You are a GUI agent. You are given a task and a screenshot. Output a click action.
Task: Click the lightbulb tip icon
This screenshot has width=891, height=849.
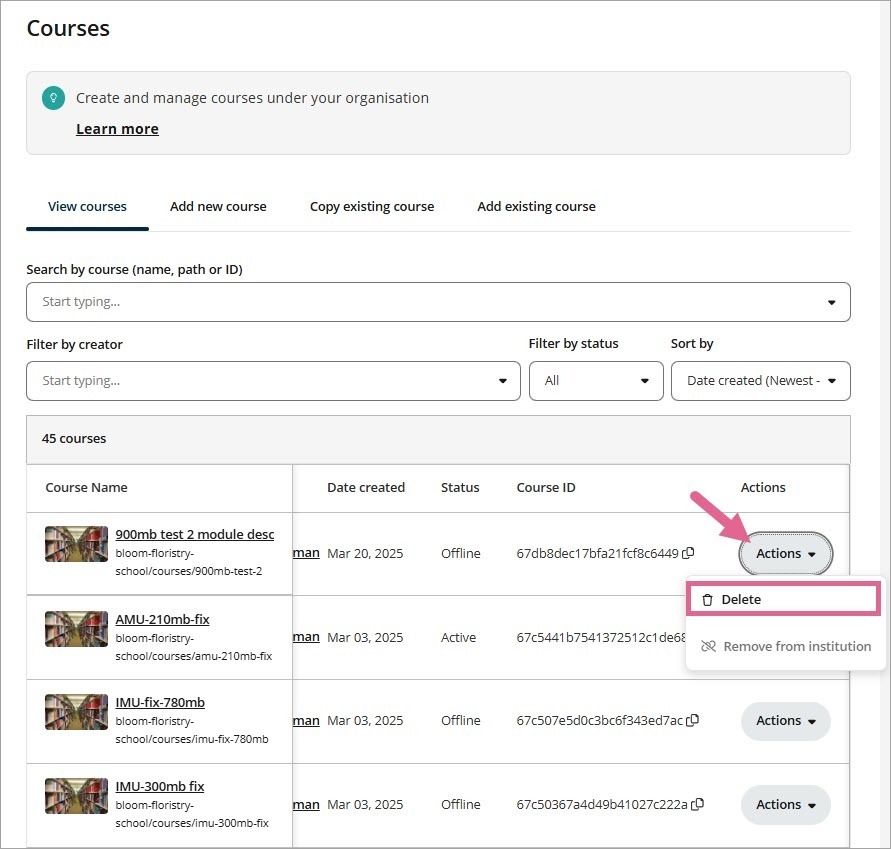53,98
